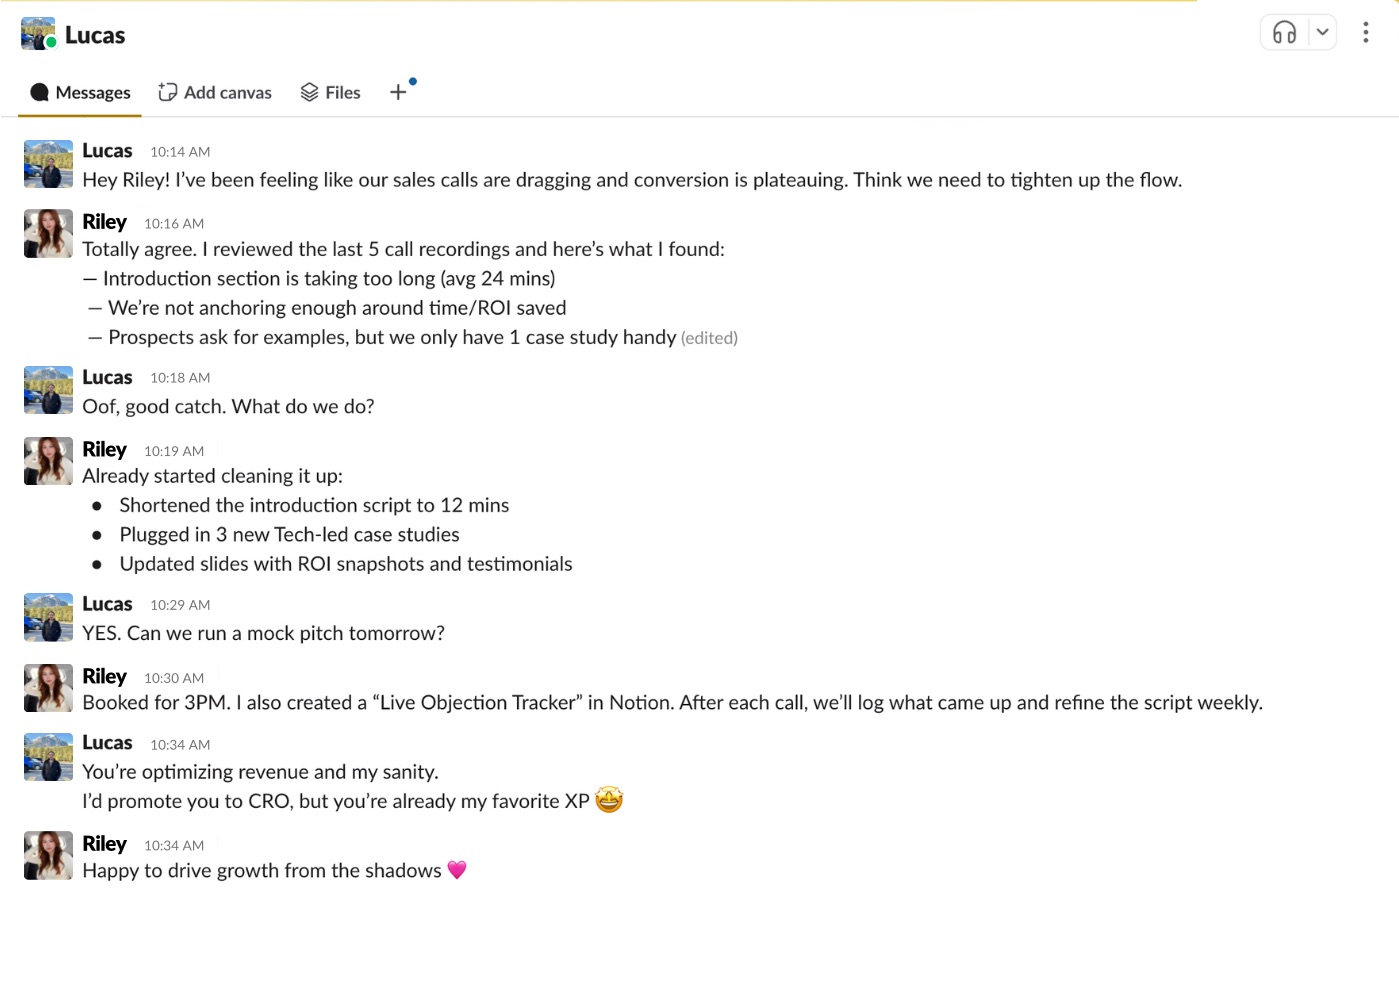Click Riley's avatar on the last message
Viewport: 1399px width, 981px height.
click(48, 855)
